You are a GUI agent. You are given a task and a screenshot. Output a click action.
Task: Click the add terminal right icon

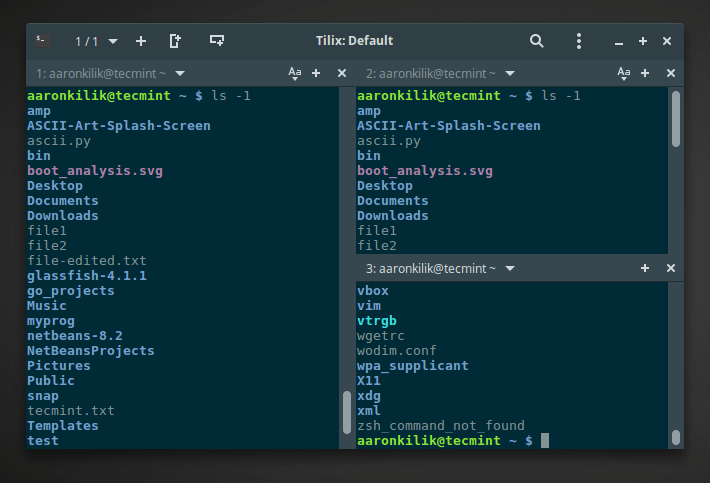tap(176, 41)
